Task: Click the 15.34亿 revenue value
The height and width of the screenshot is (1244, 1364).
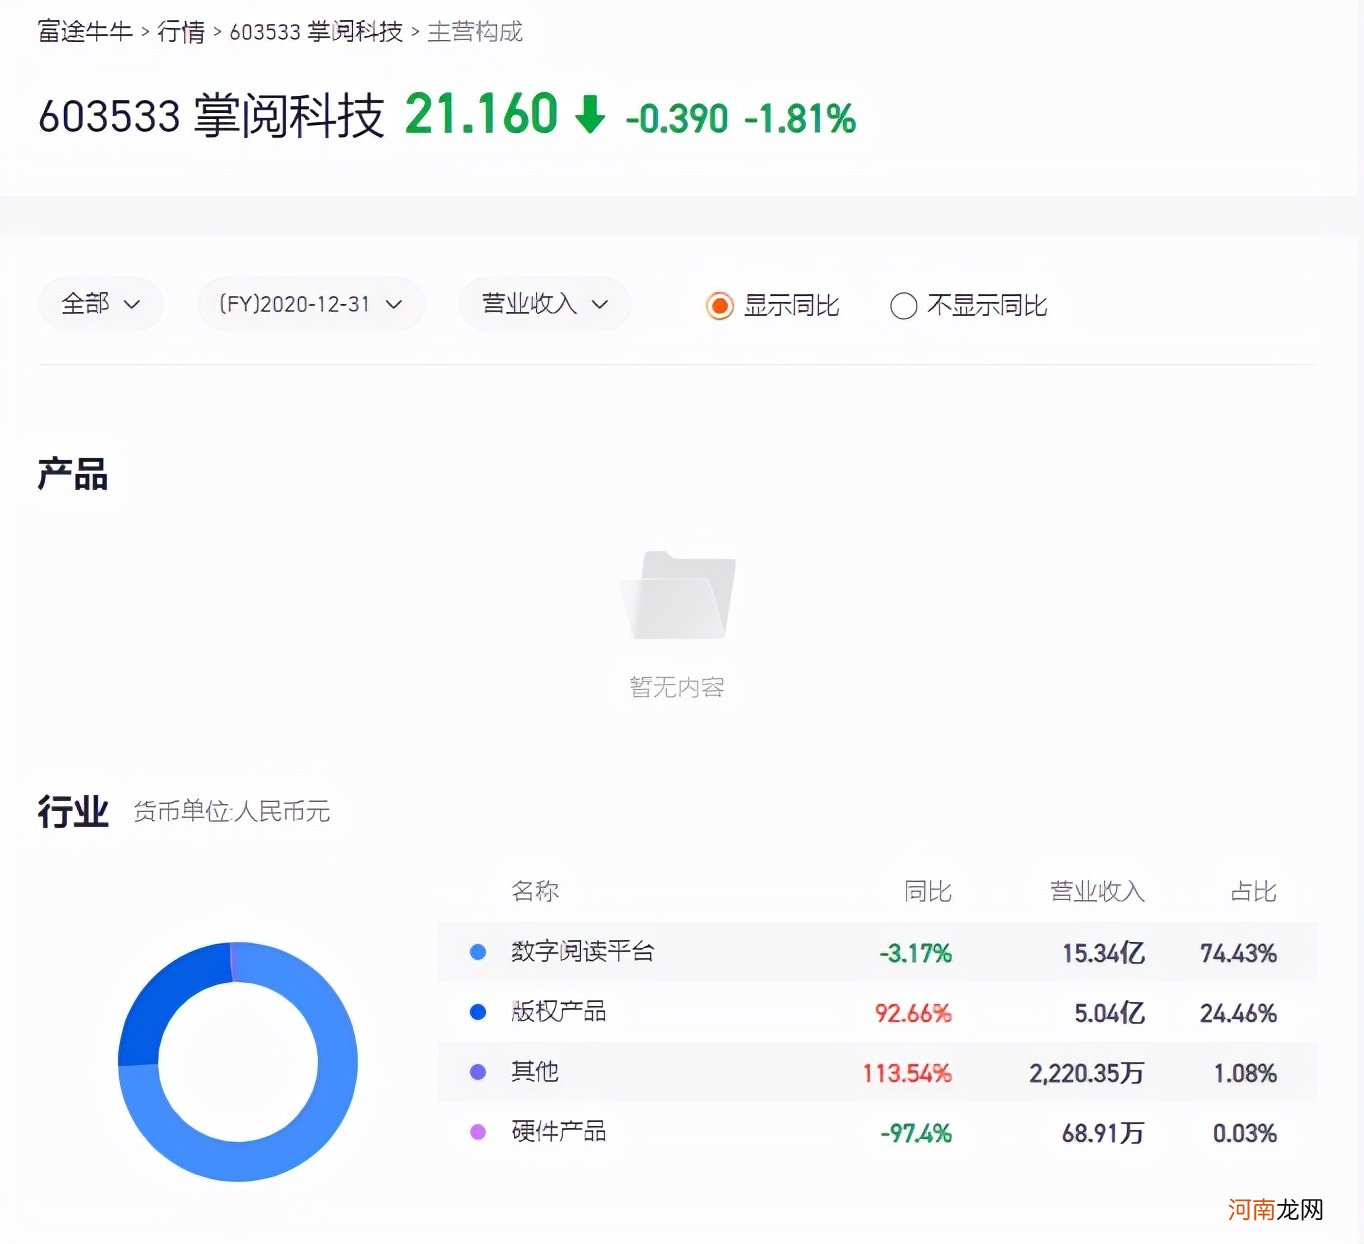Action: pos(1103,953)
